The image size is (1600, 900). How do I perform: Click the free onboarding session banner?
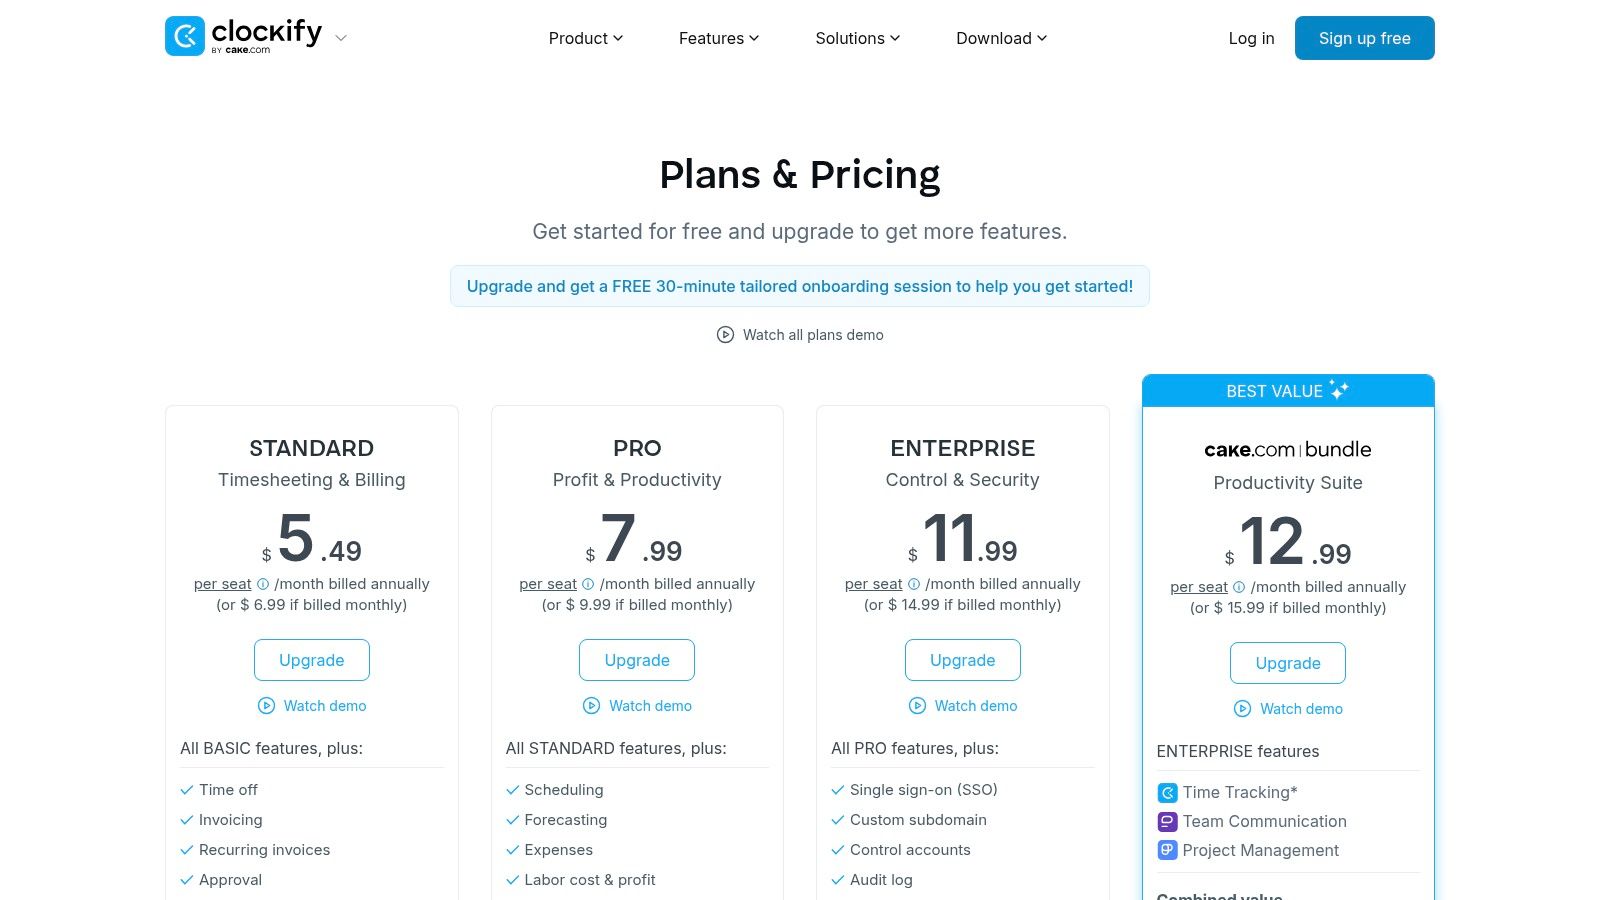(x=800, y=286)
